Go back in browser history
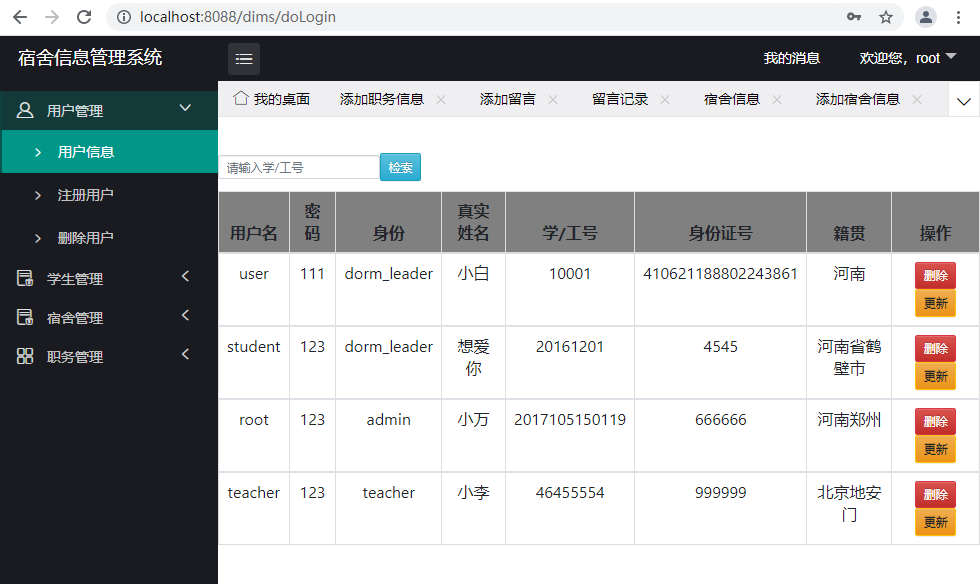This screenshot has width=980, height=584. pyautogui.click(x=20, y=17)
